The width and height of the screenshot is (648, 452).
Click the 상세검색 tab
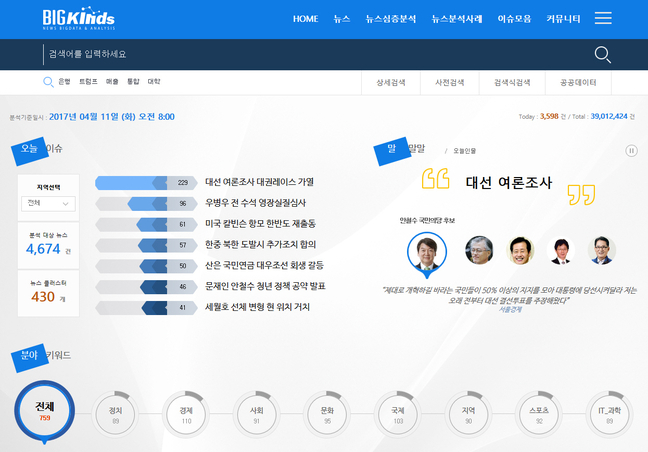391,83
